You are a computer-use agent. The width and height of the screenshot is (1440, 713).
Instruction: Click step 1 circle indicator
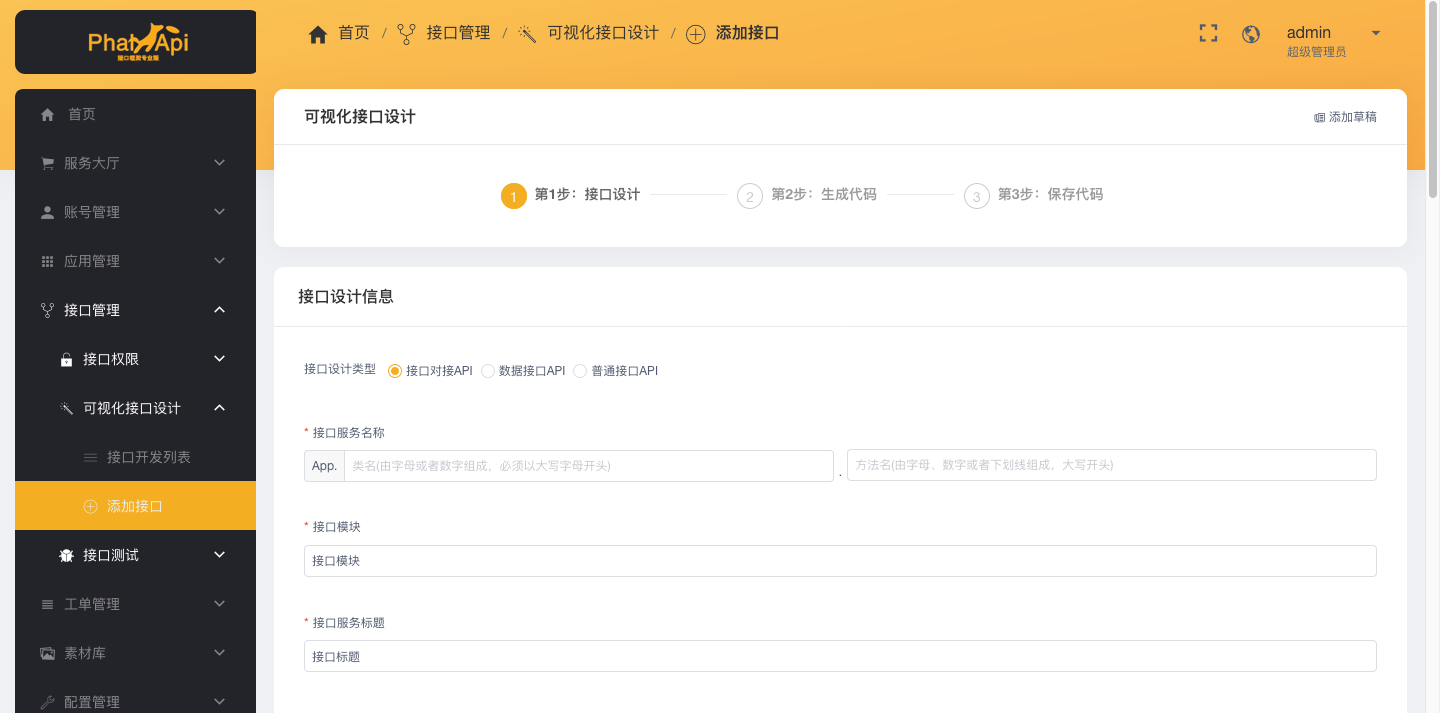tap(513, 196)
